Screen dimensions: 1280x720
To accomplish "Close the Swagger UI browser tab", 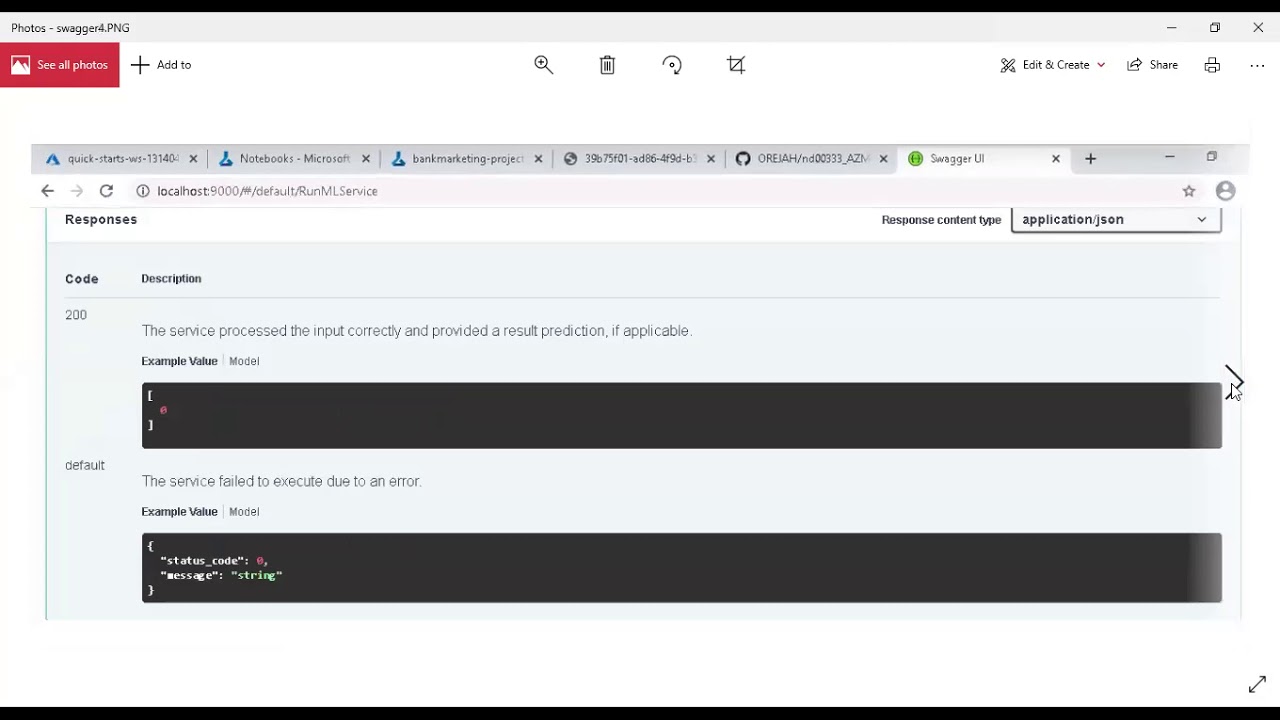I will (1055, 159).
